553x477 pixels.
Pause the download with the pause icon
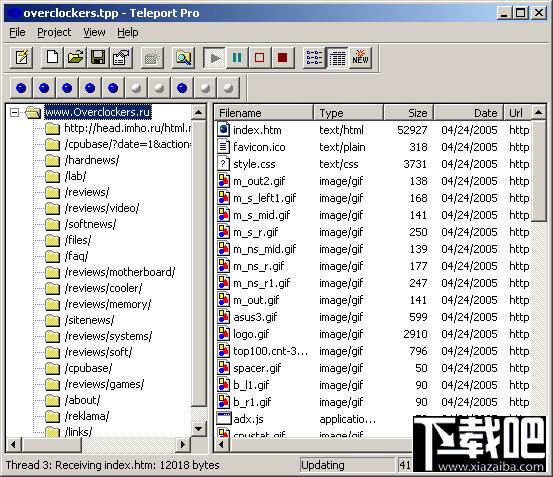point(237,57)
